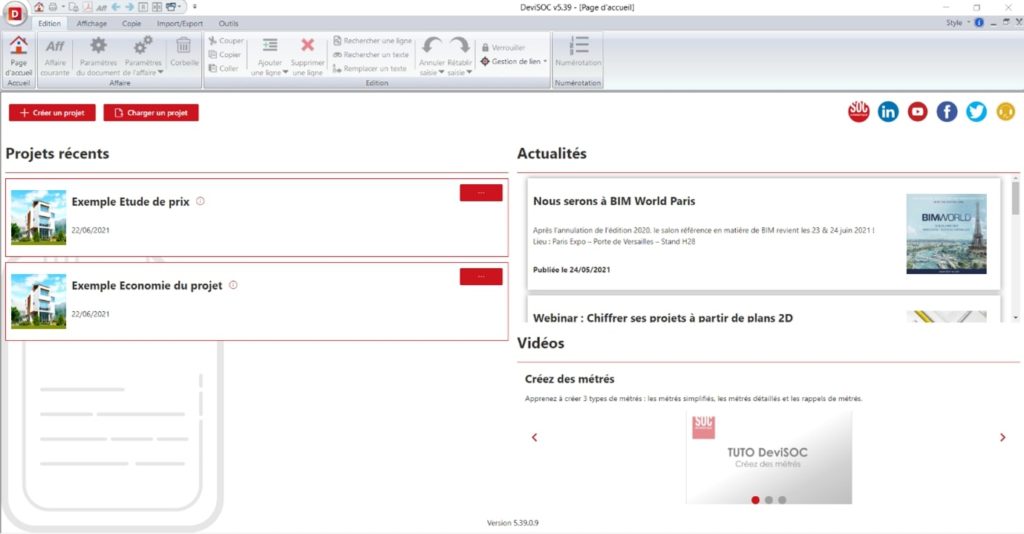Switch to the Outils ribbon tab

(x=228, y=23)
